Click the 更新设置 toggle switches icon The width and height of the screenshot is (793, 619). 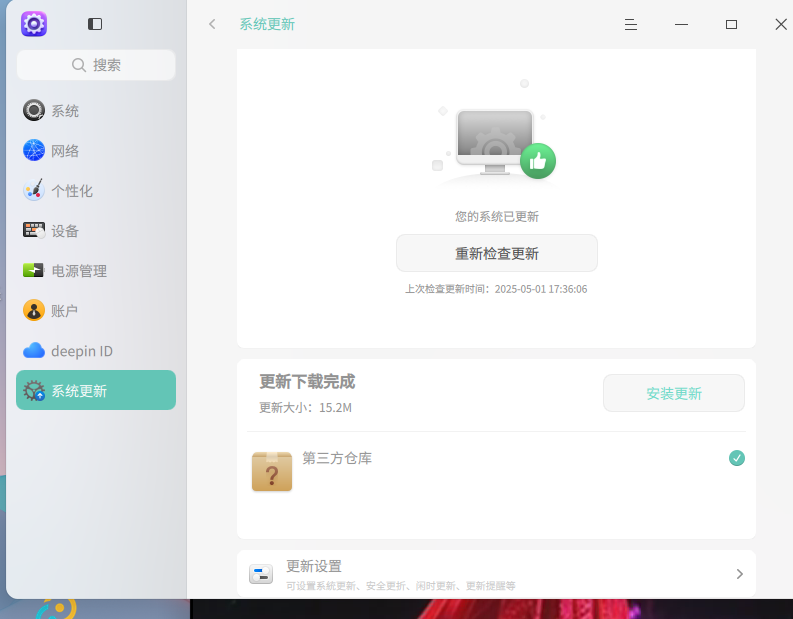click(261, 574)
